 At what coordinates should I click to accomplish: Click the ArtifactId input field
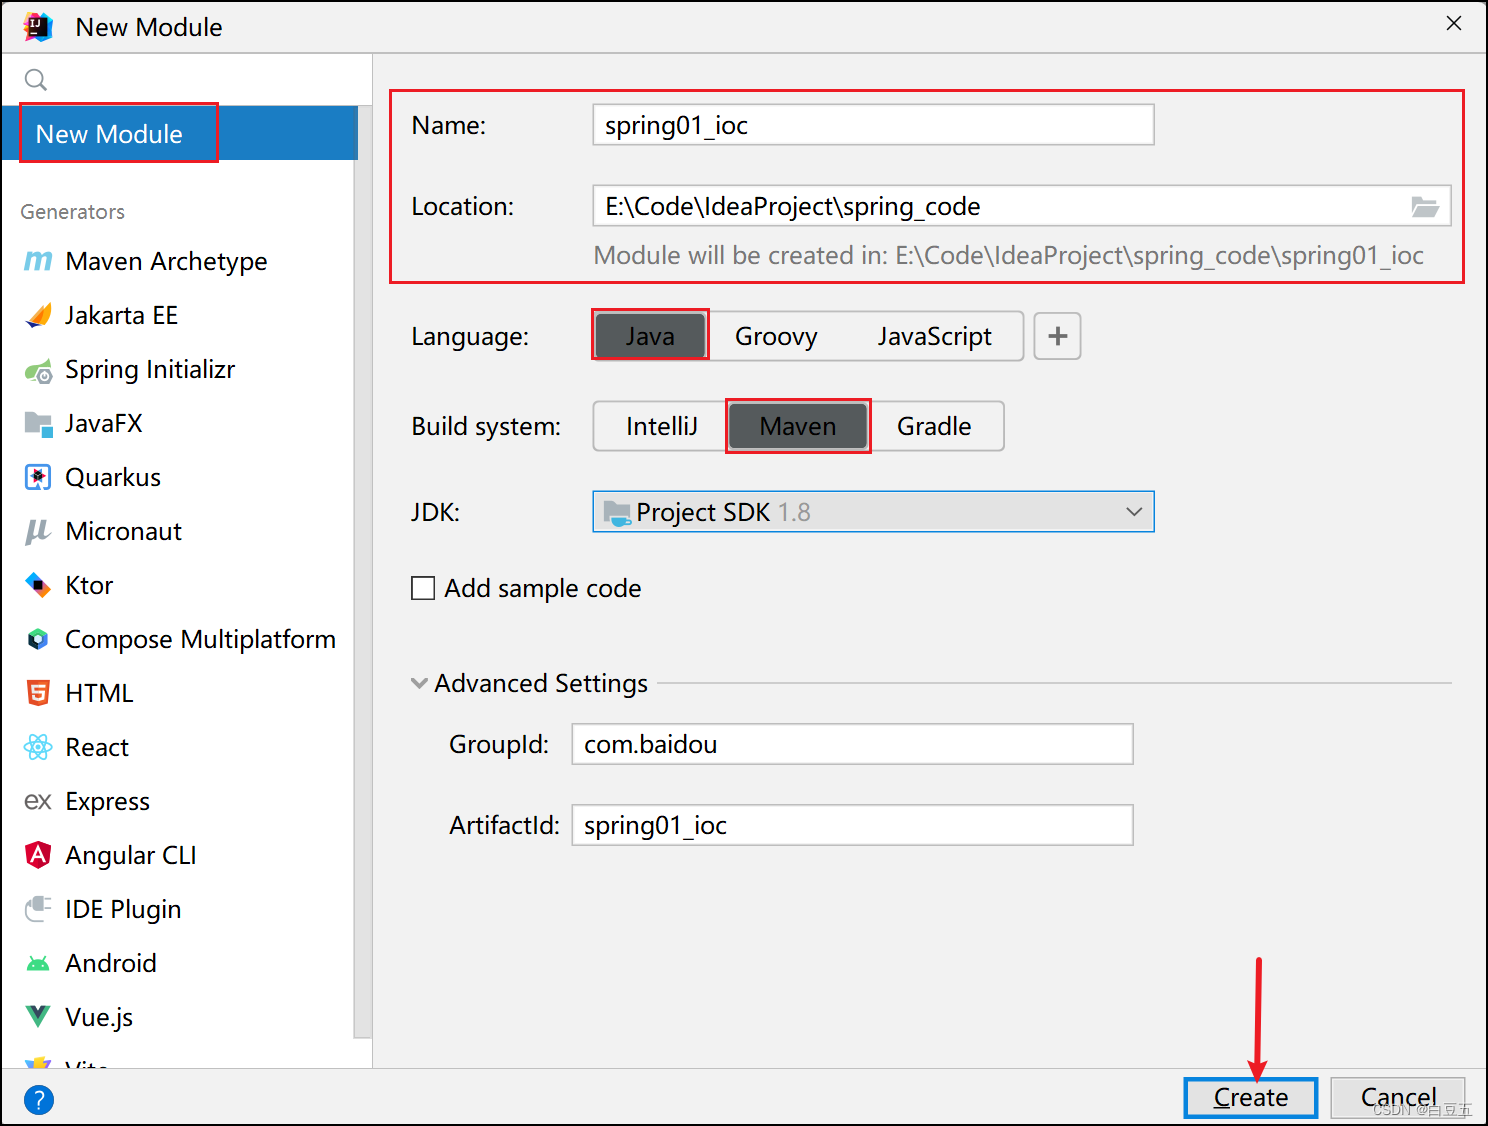pyautogui.click(x=852, y=825)
